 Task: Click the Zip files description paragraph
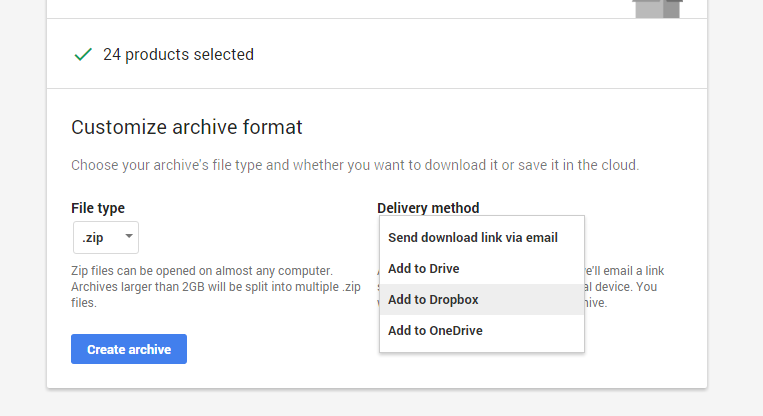pos(201,286)
